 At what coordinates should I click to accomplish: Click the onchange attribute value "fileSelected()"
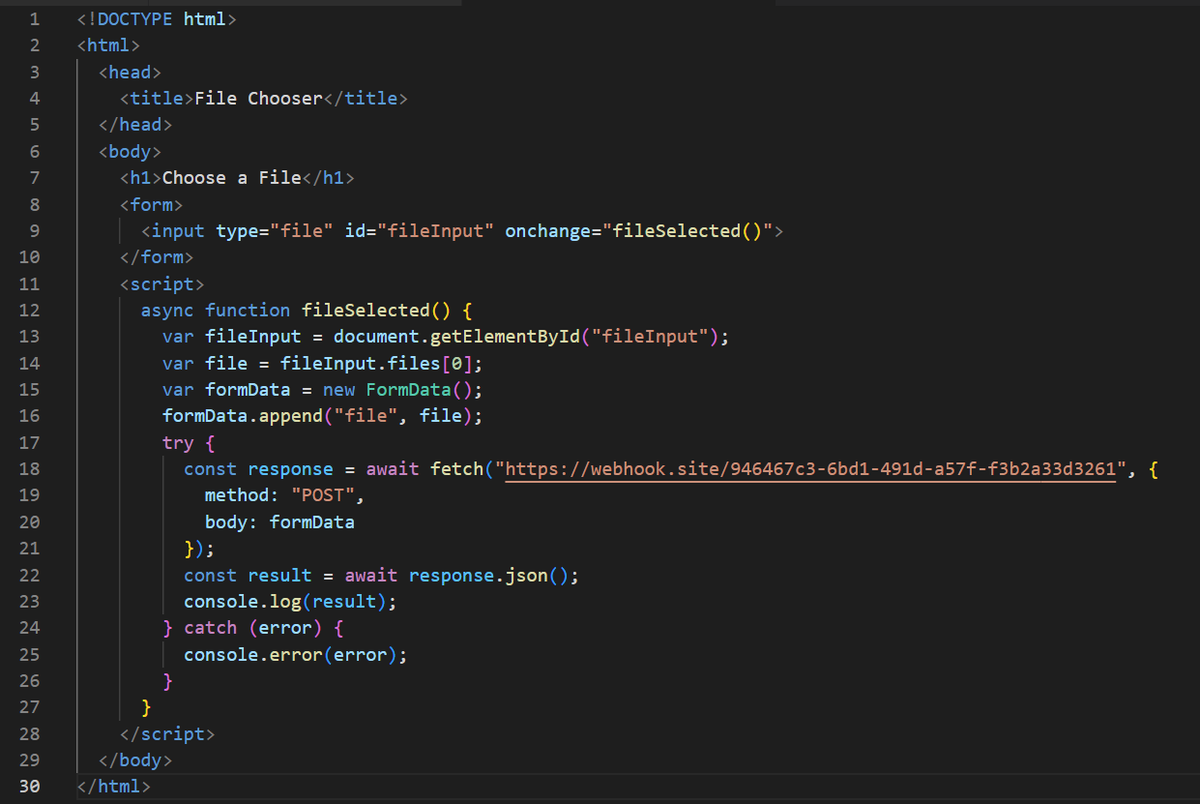pos(689,231)
